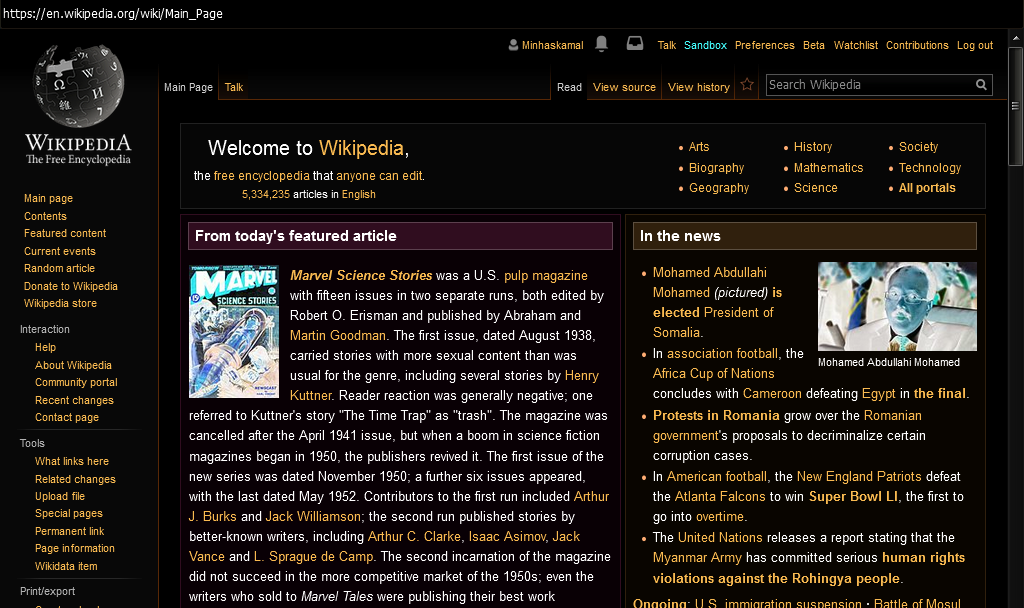Image resolution: width=1024 pixels, height=608 pixels.
Task: Open the Society portal link
Action: 918,147
